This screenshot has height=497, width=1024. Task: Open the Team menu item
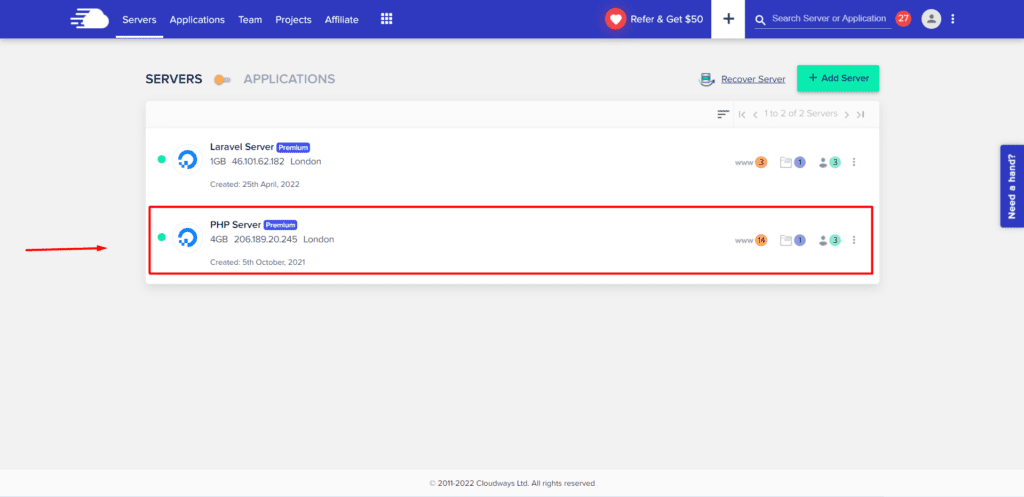point(250,20)
